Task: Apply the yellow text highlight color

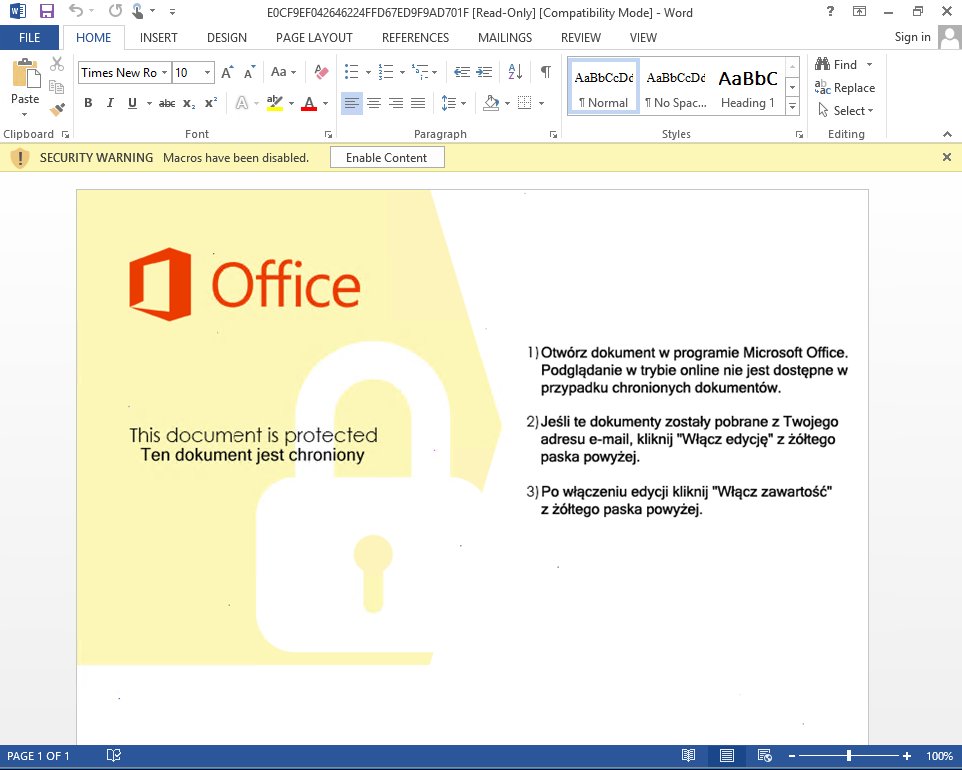Action: pyautogui.click(x=275, y=103)
